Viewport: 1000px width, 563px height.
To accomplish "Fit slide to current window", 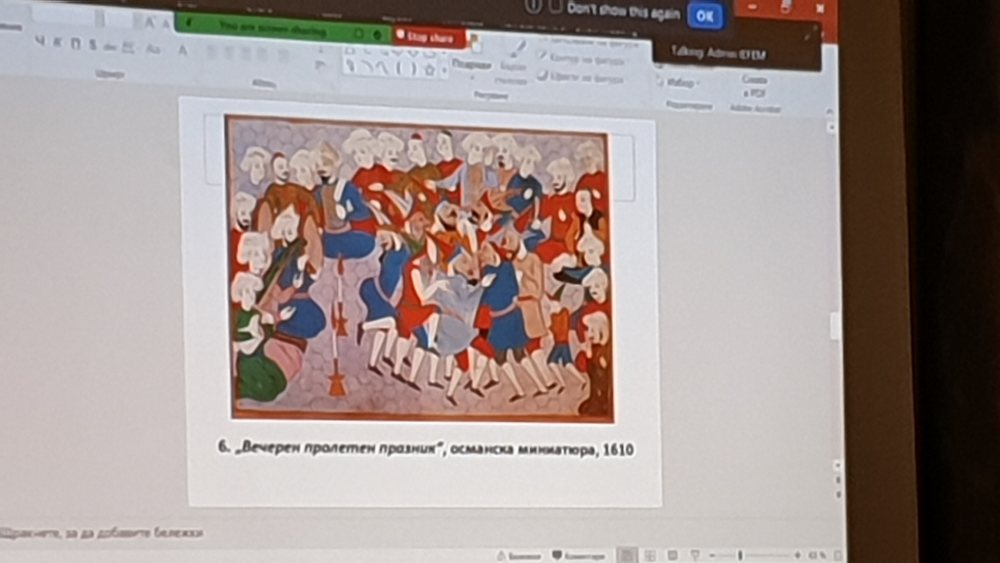I will click(x=838, y=555).
